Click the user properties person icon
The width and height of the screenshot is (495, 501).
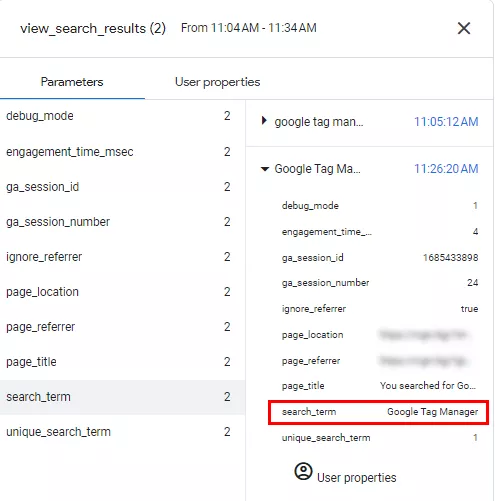click(x=303, y=471)
